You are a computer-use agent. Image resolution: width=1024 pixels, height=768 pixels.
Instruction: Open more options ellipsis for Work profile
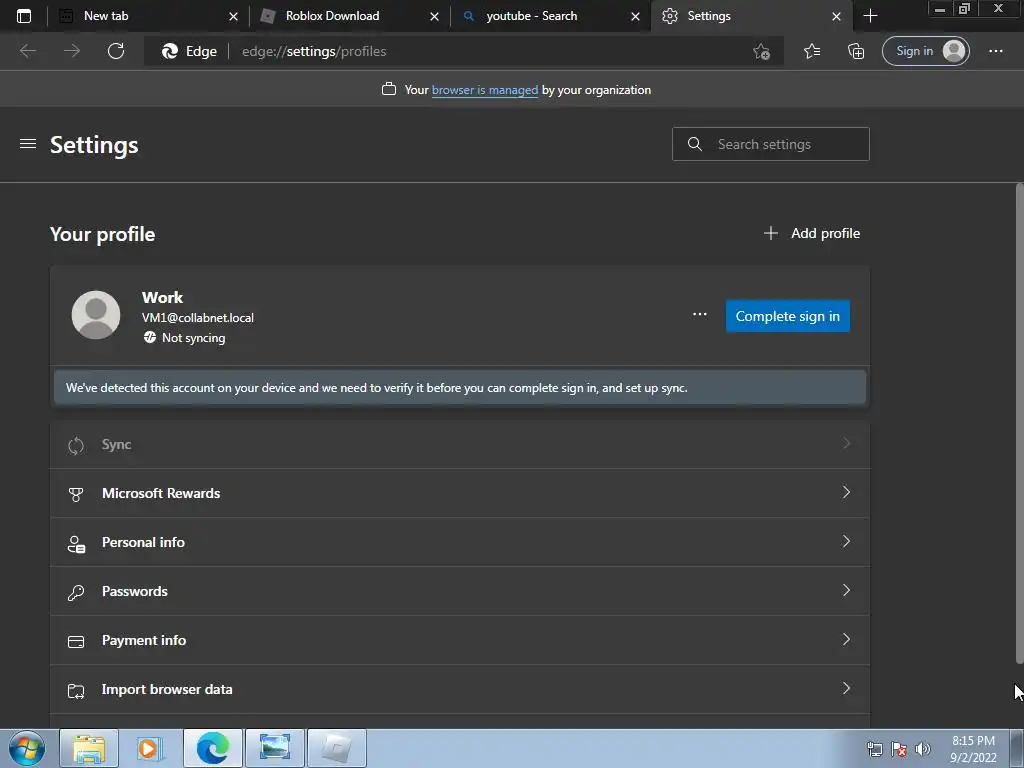(x=699, y=315)
